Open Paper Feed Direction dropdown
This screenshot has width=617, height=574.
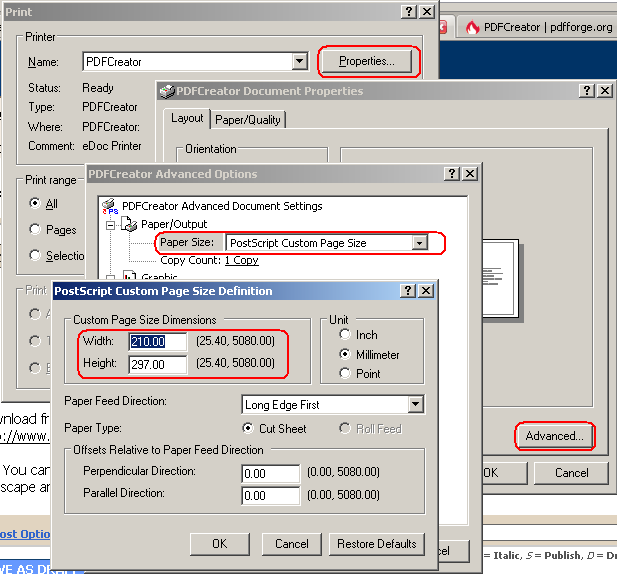[416, 404]
